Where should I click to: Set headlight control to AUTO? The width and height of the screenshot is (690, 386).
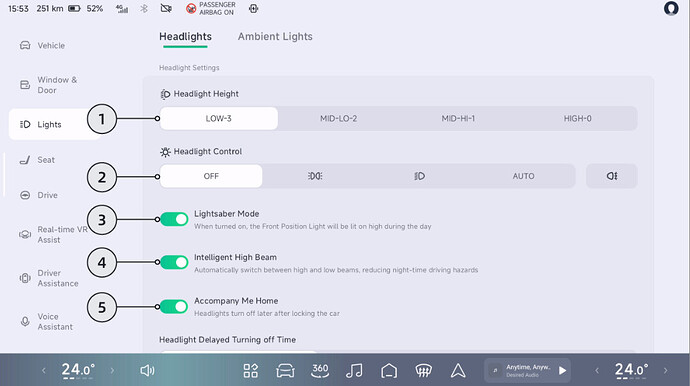[523, 176]
